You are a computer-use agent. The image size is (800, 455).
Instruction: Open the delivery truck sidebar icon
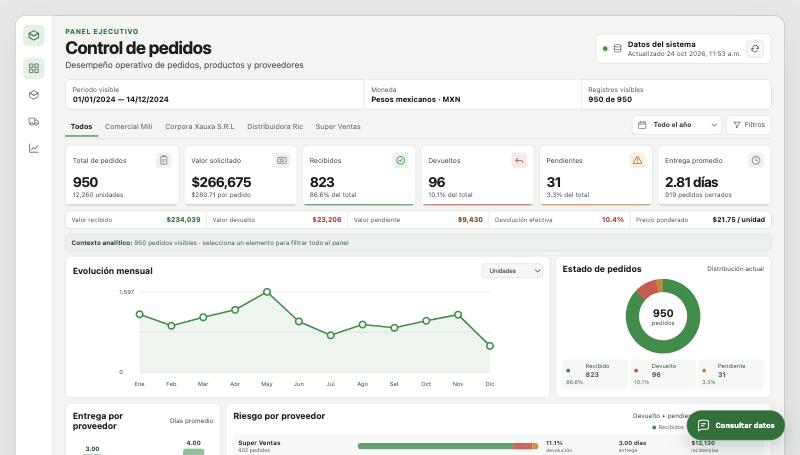(x=34, y=121)
